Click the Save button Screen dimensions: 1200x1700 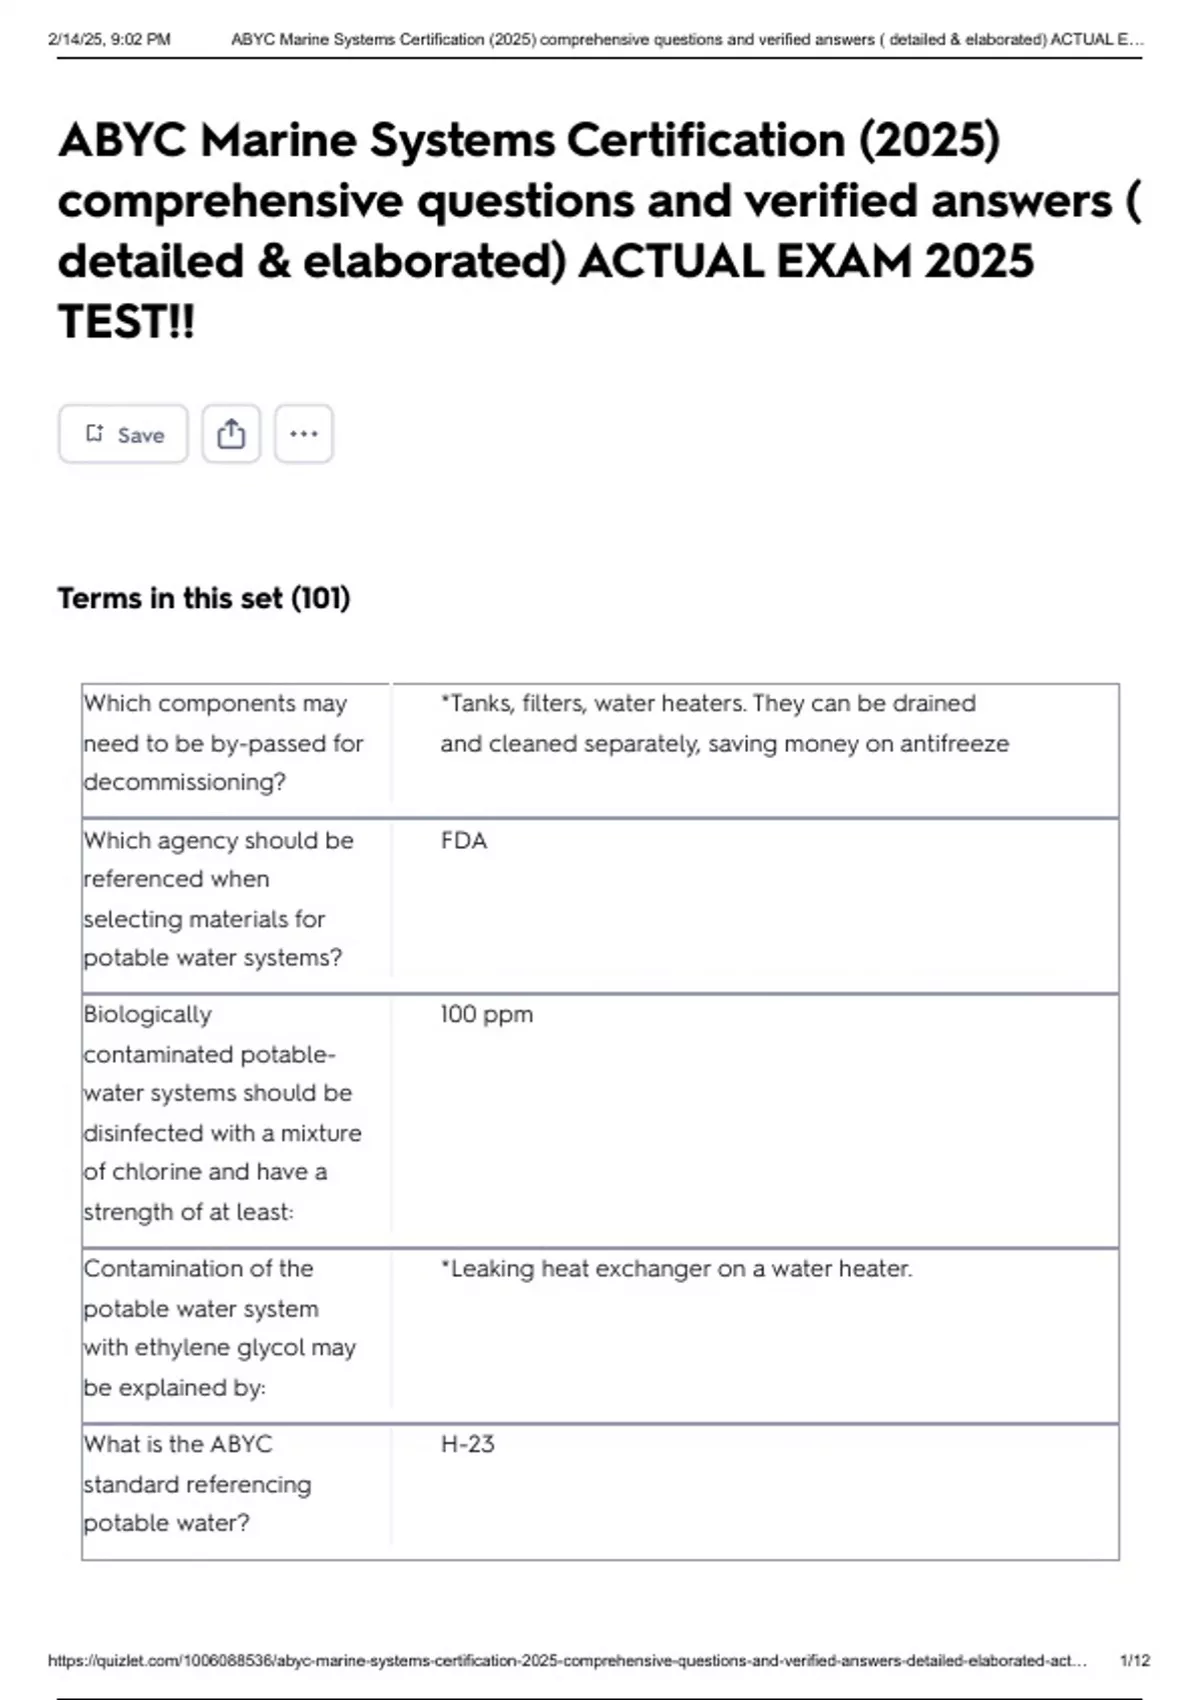click(x=123, y=434)
